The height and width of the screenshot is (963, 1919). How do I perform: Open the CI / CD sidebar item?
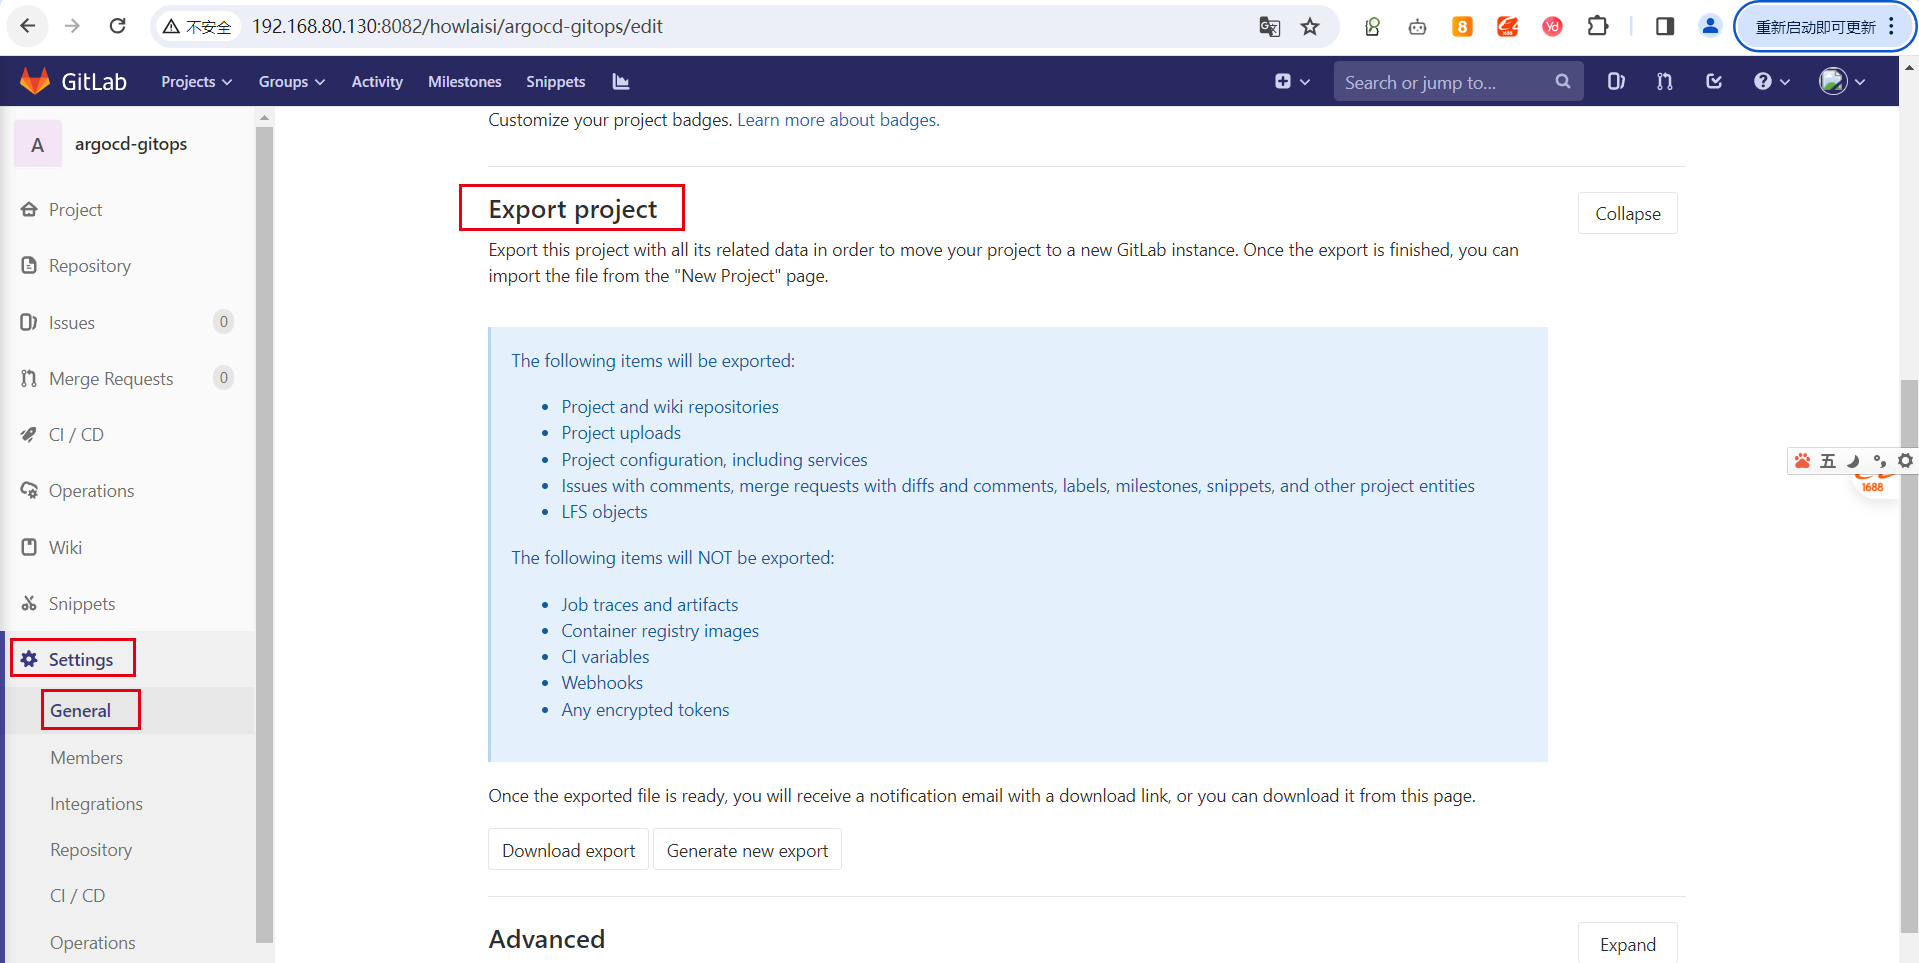(76, 435)
